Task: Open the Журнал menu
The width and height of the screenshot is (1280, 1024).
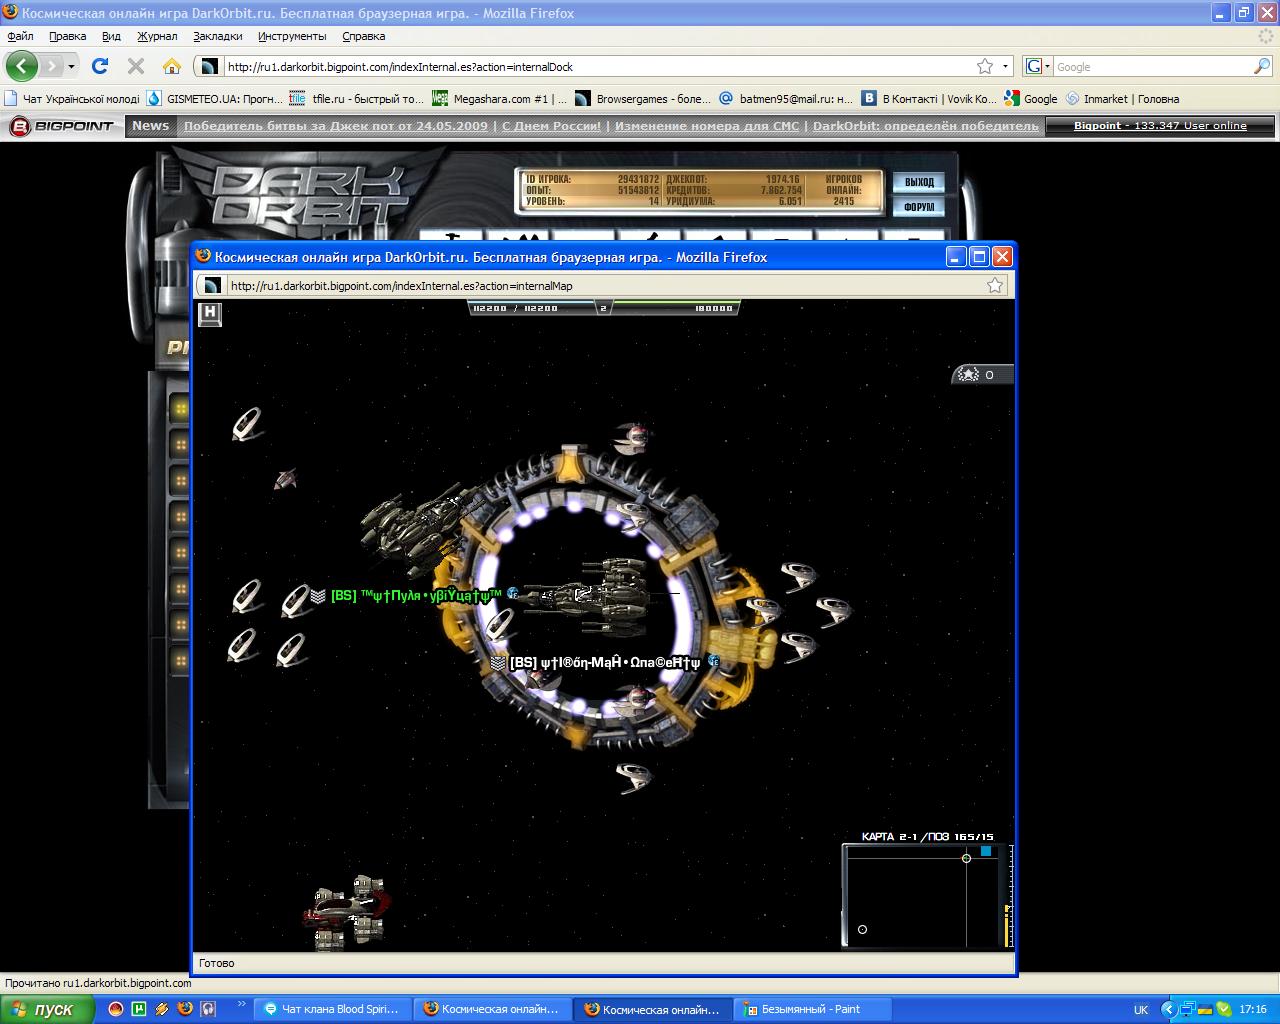Action: pos(157,36)
